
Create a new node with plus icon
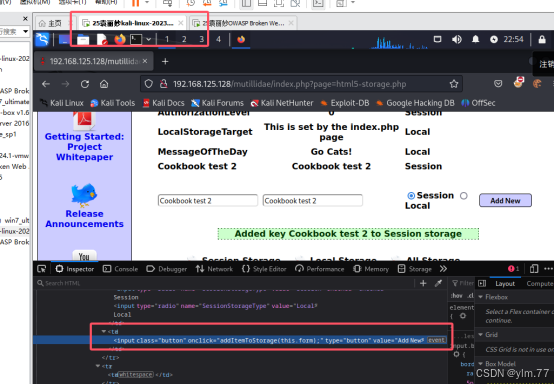(423, 283)
